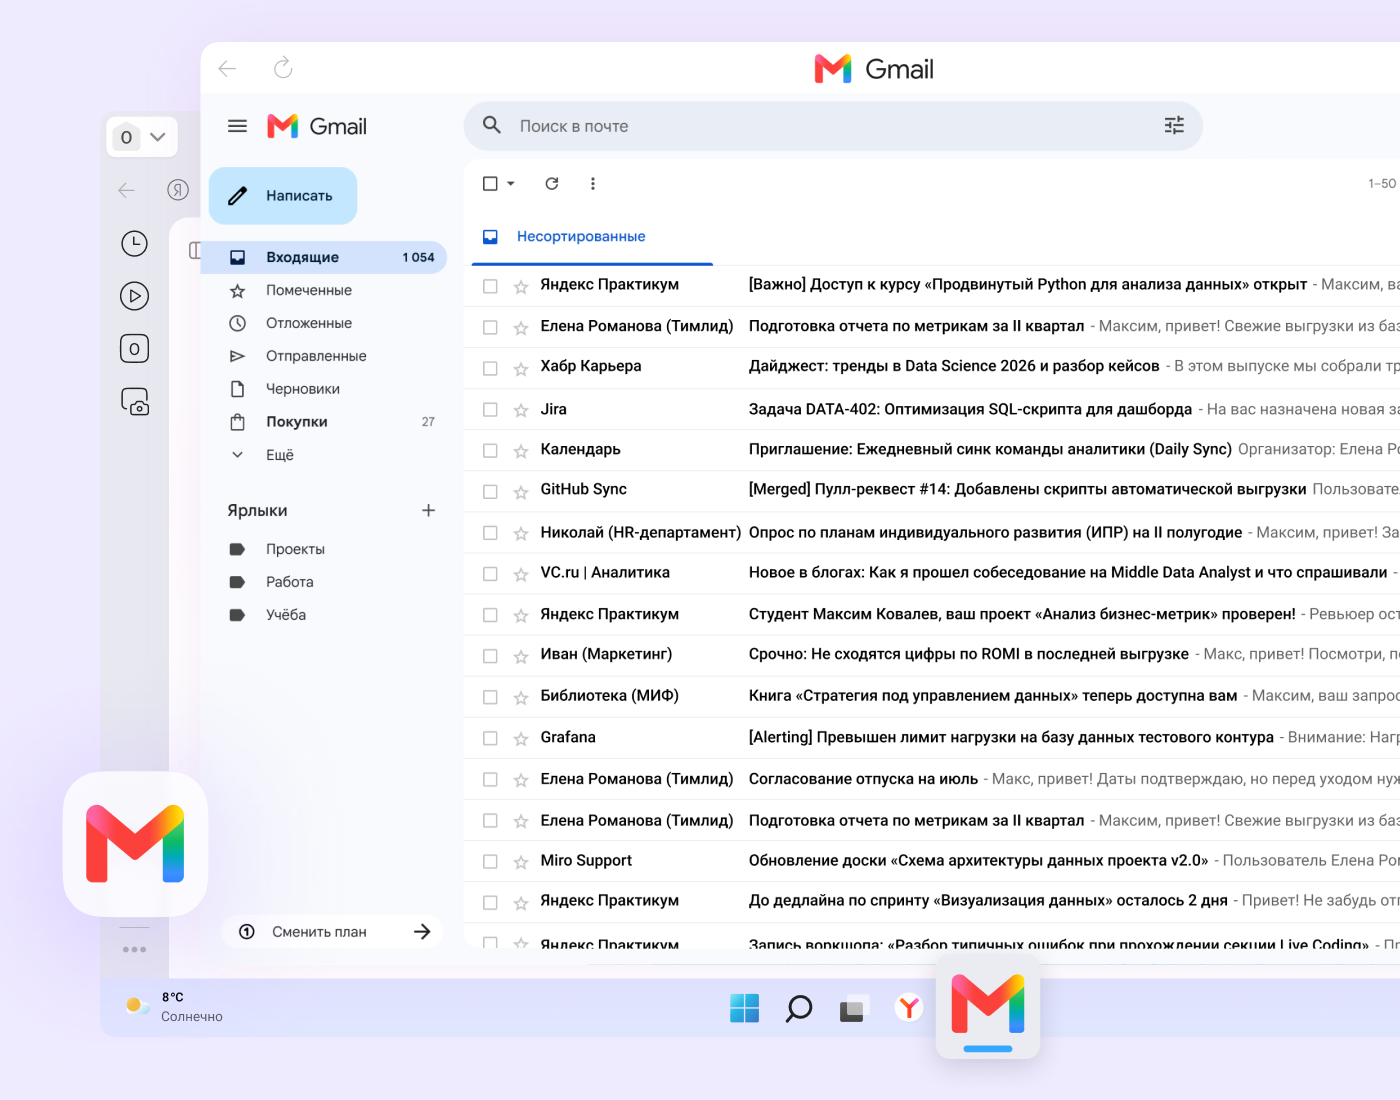Viewport: 1400px width, 1100px height.
Task: Select the Библиотека (МИФ) email checkbox
Action: point(490,697)
